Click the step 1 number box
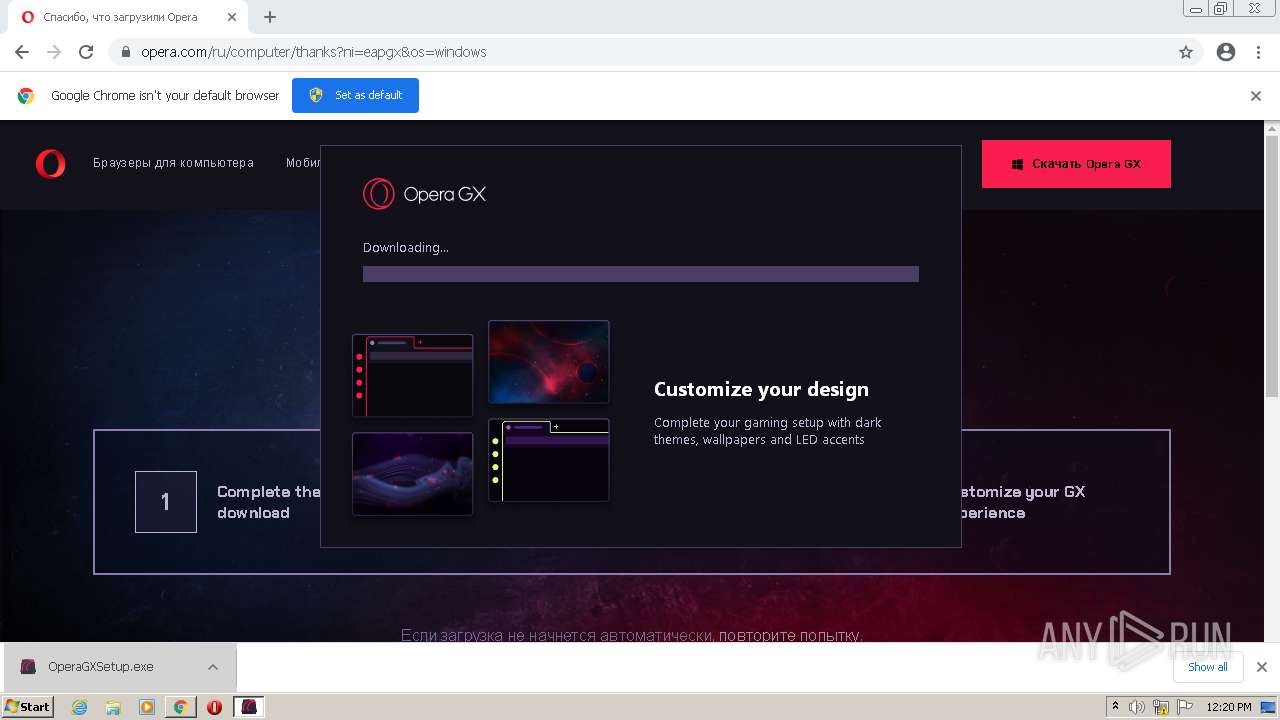The image size is (1280, 720). pyautogui.click(x=166, y=502)
